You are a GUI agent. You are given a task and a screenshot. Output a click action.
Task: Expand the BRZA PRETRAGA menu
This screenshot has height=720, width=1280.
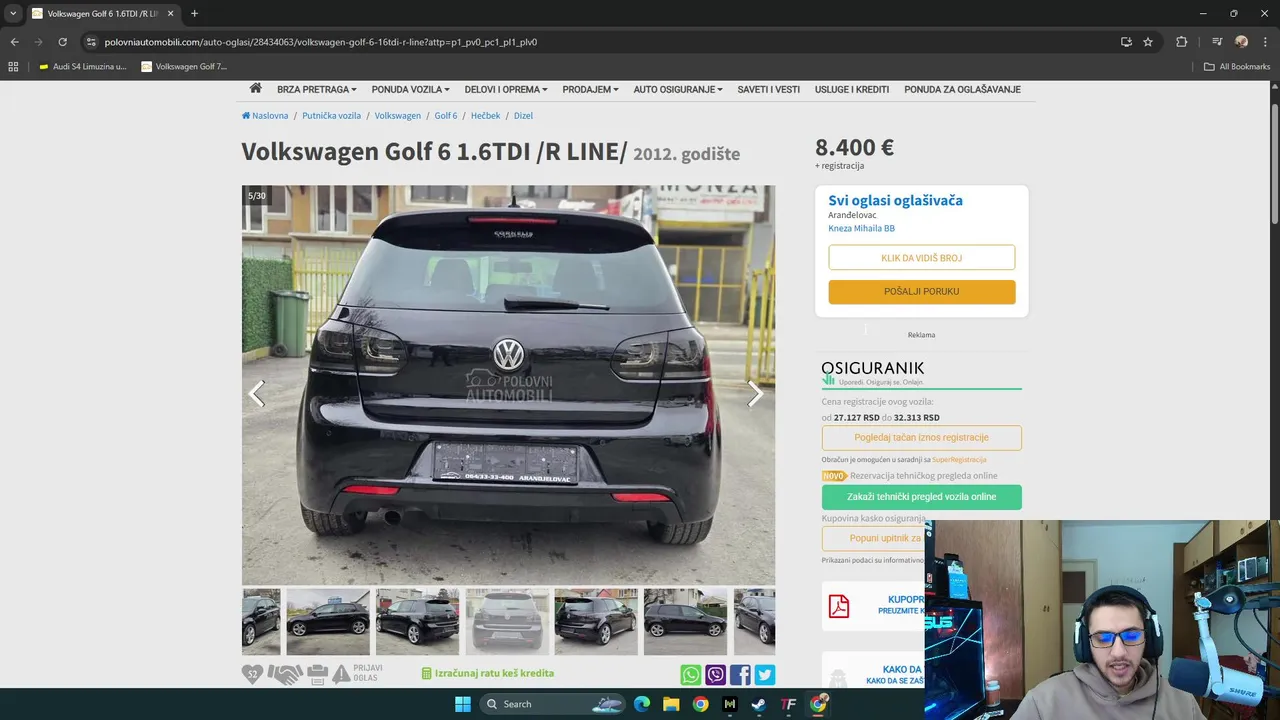[x=316, y=89]
